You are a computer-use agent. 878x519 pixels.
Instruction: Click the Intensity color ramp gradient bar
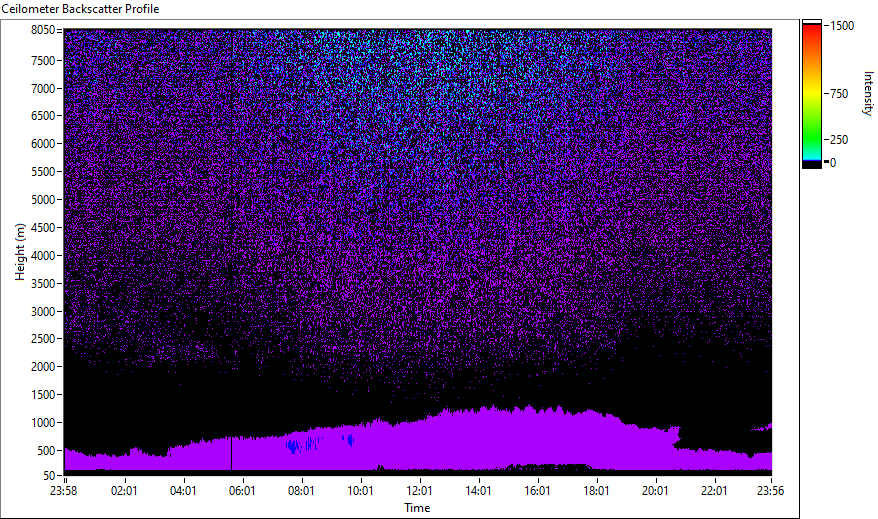tap(811, 94)
